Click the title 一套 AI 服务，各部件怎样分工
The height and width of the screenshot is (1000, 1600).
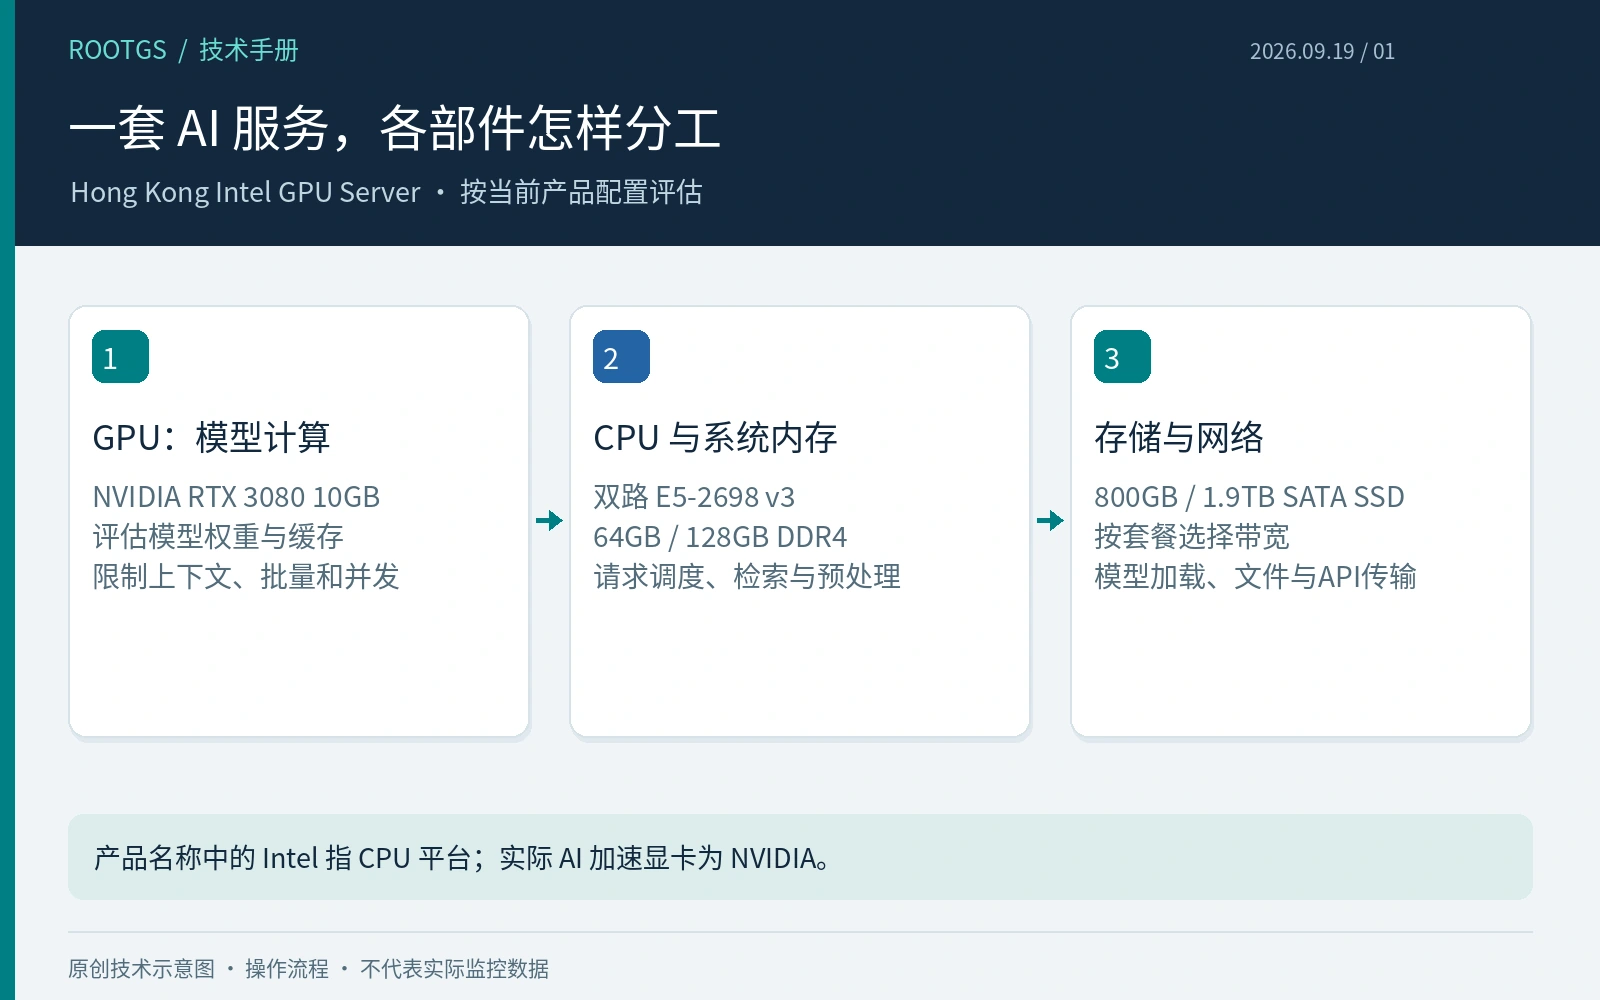[x=395, y=128]
